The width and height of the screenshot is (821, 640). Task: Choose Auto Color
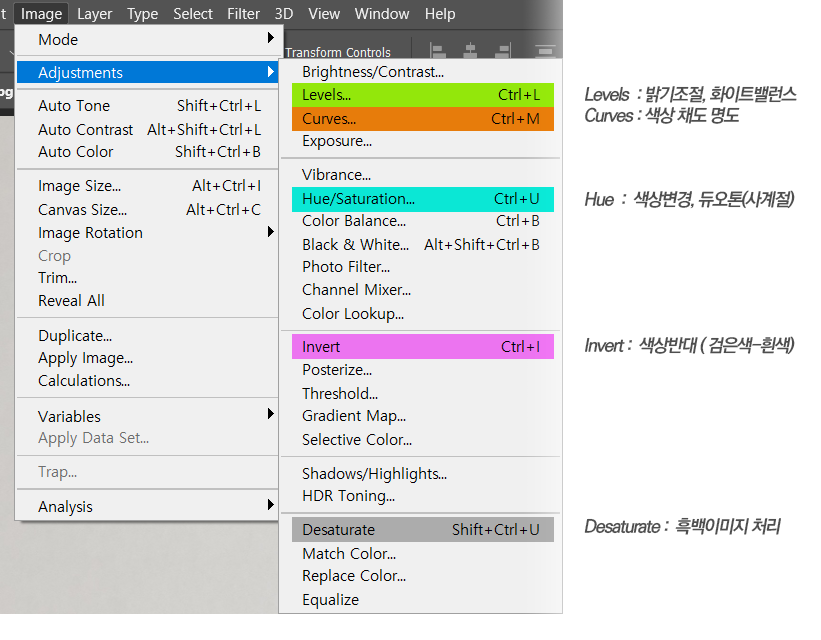[x=148, y=152]
